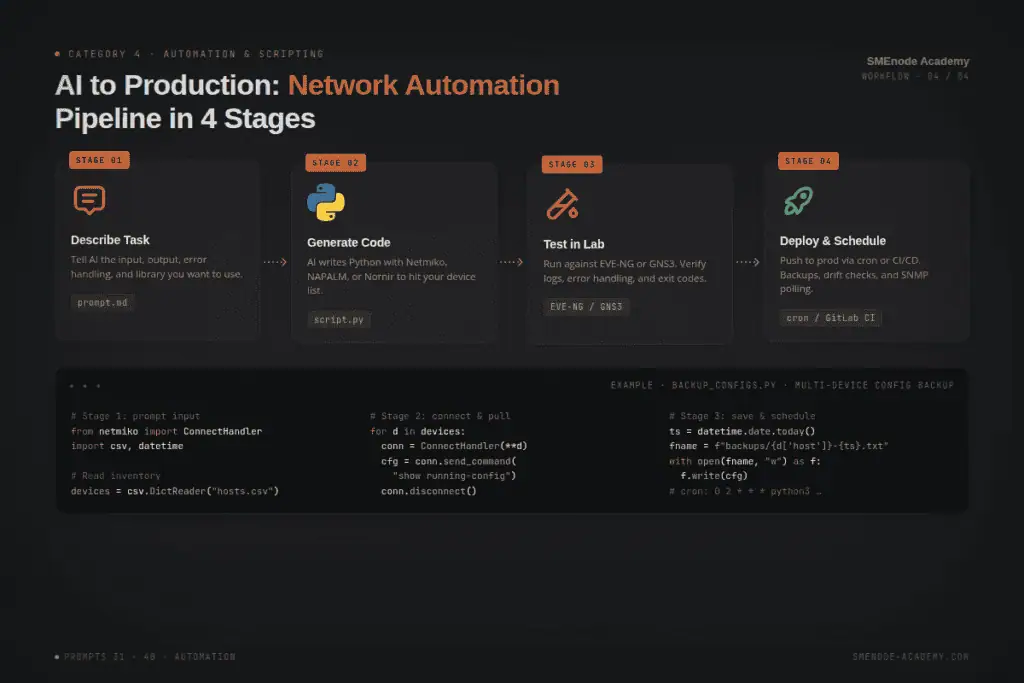Open the SMENODE-ACADEMY.COM footer link
Viewport: 1024px width, 683px height.
[910, 657]
